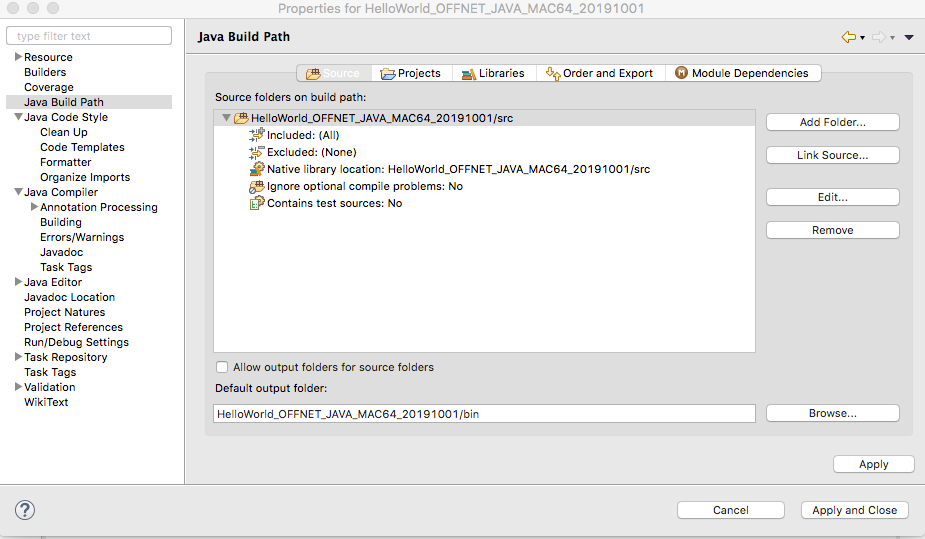Click the source folder icon for src
925x539 pixels.
(x=241, y=118)
